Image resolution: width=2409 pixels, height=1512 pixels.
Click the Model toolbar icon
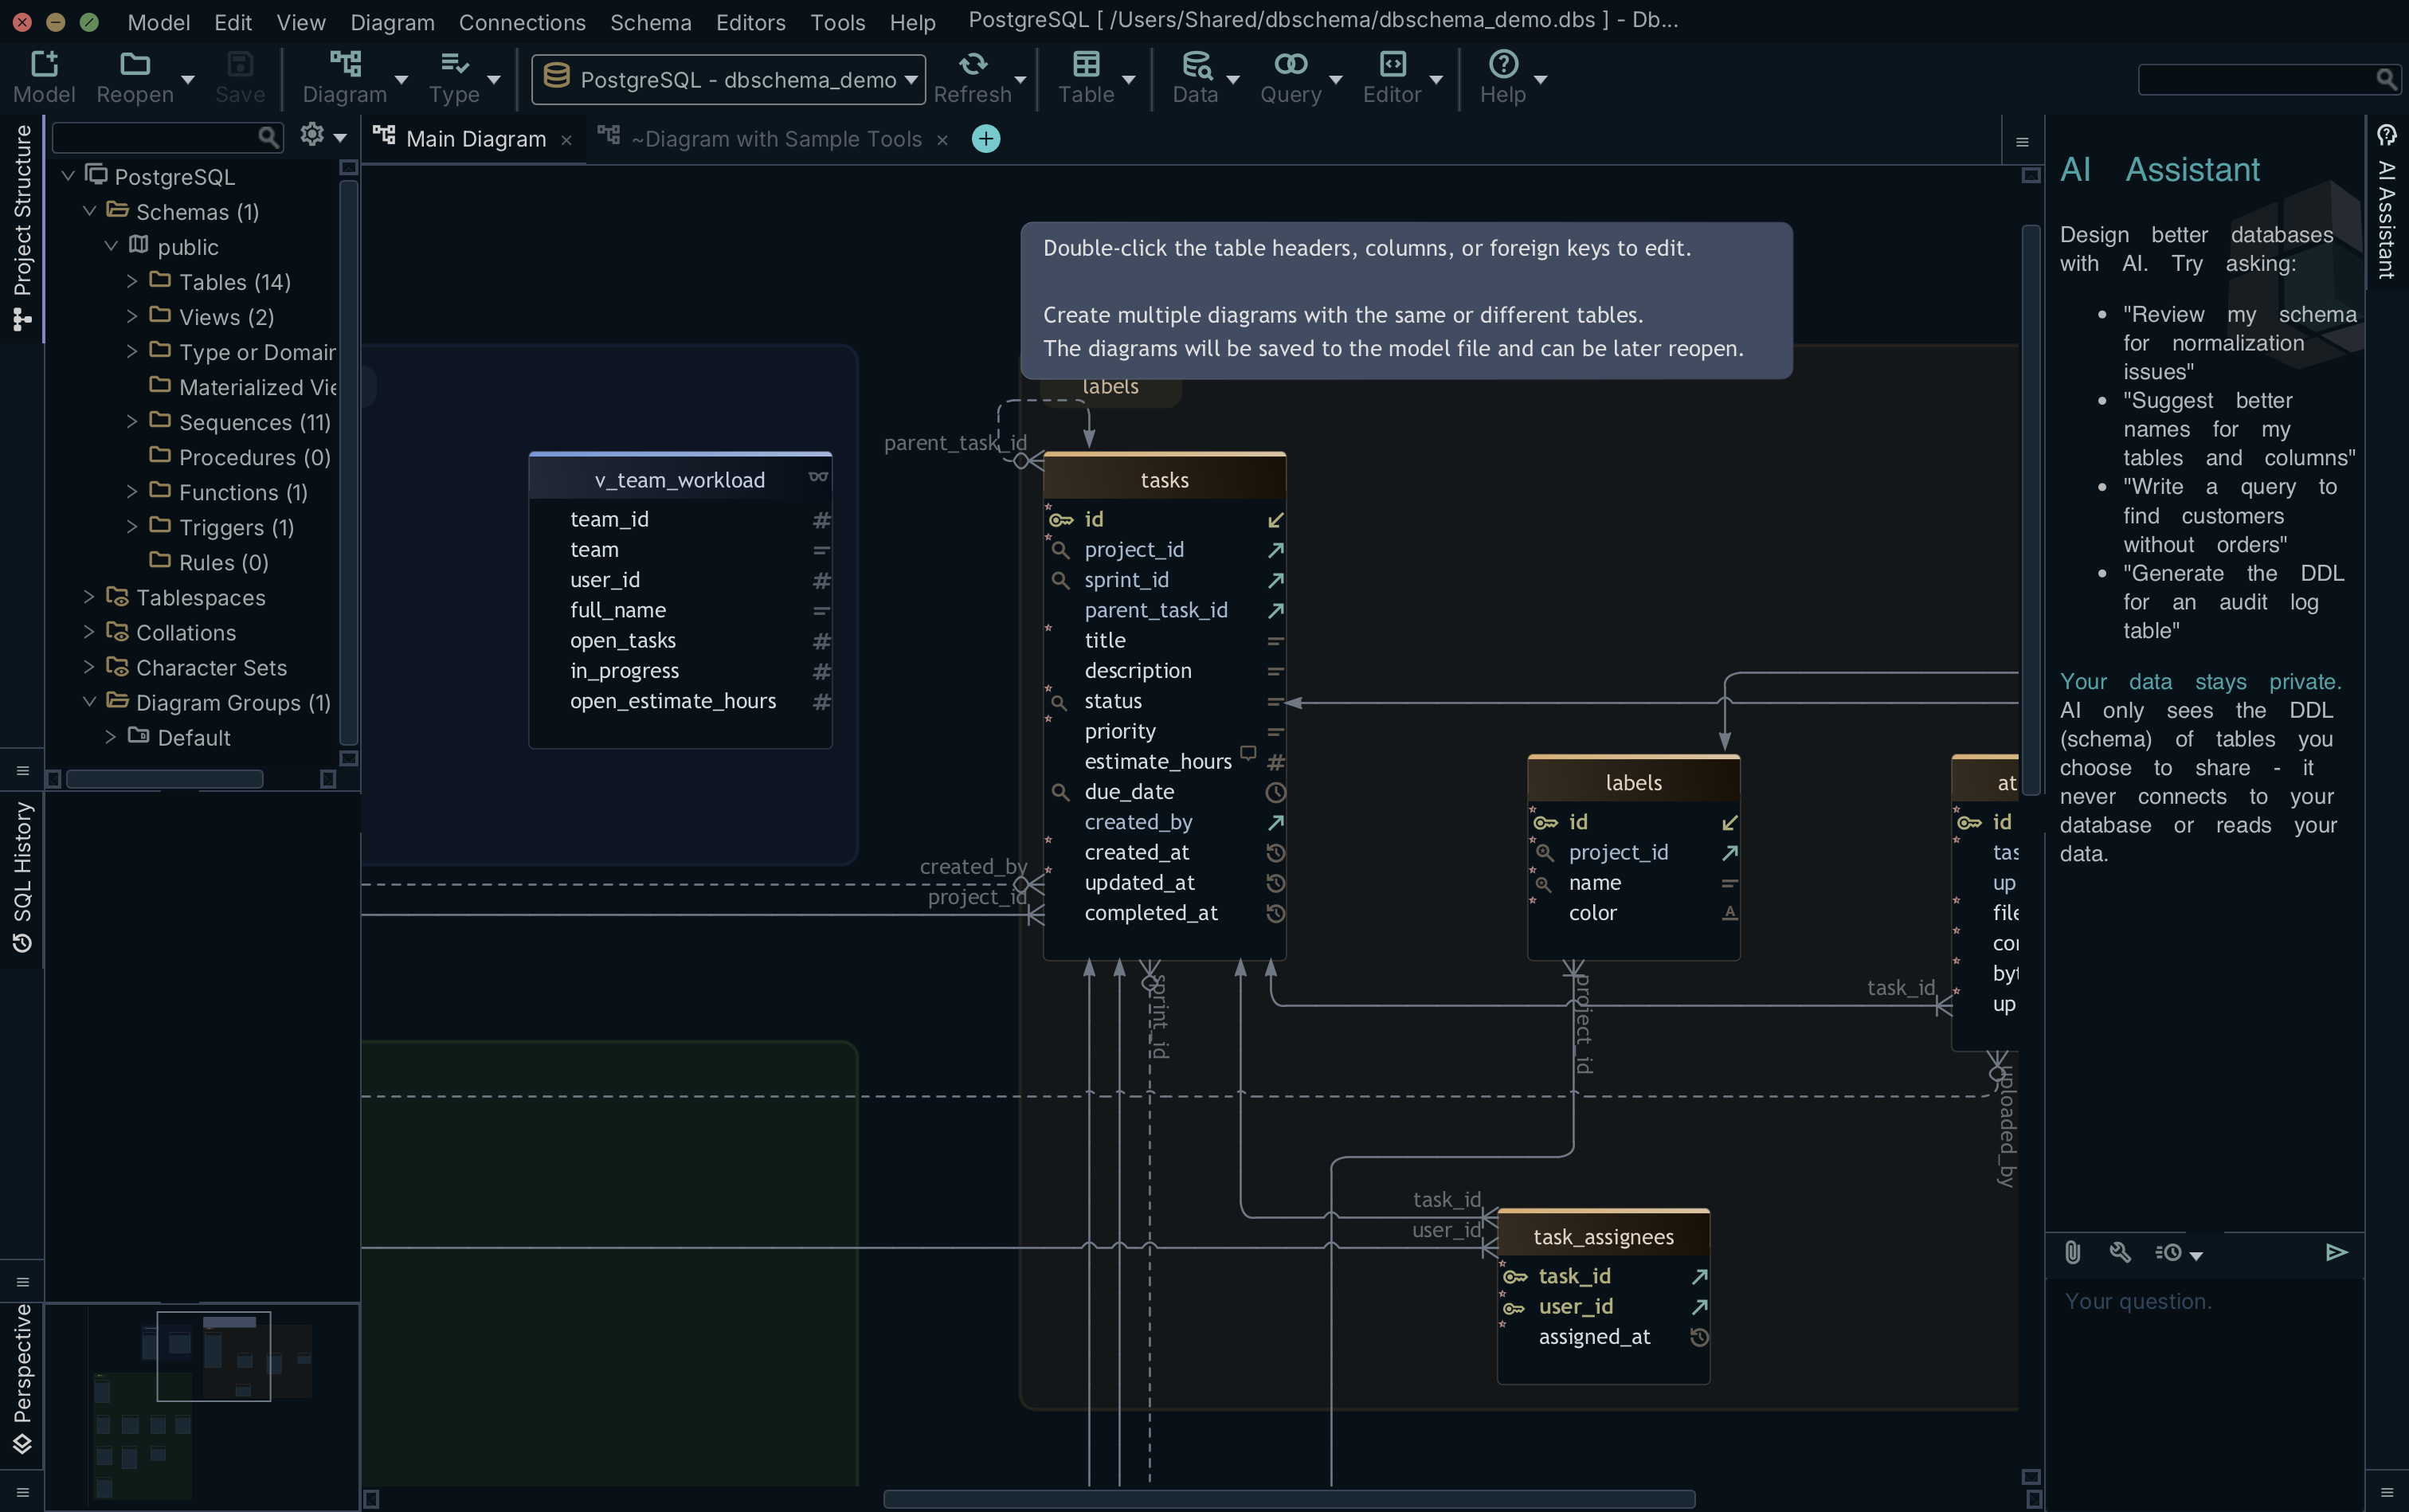tap(44, 65)
